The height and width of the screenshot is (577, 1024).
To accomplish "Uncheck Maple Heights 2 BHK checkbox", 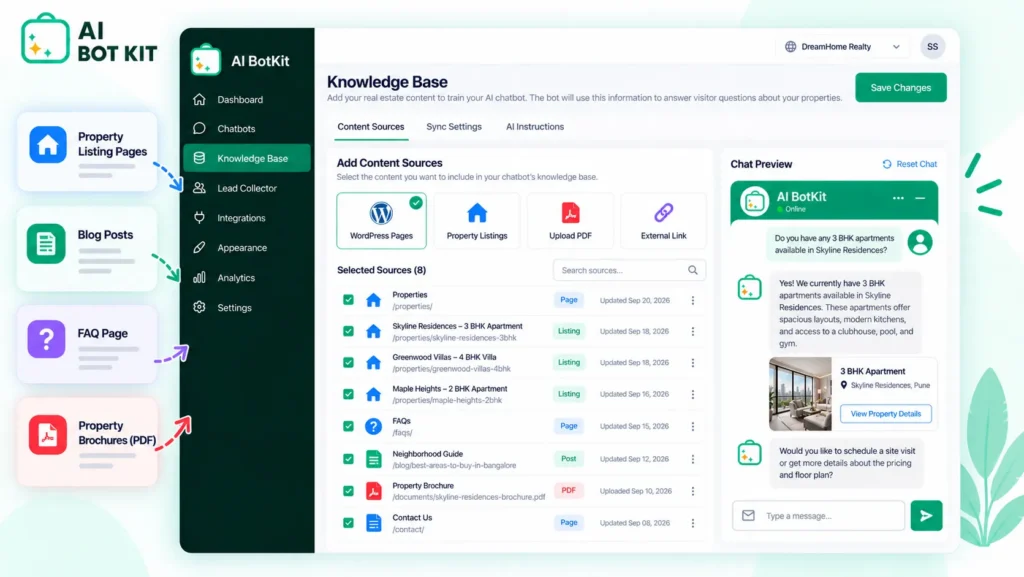I will pyautogui.click(x=348, y=394).
